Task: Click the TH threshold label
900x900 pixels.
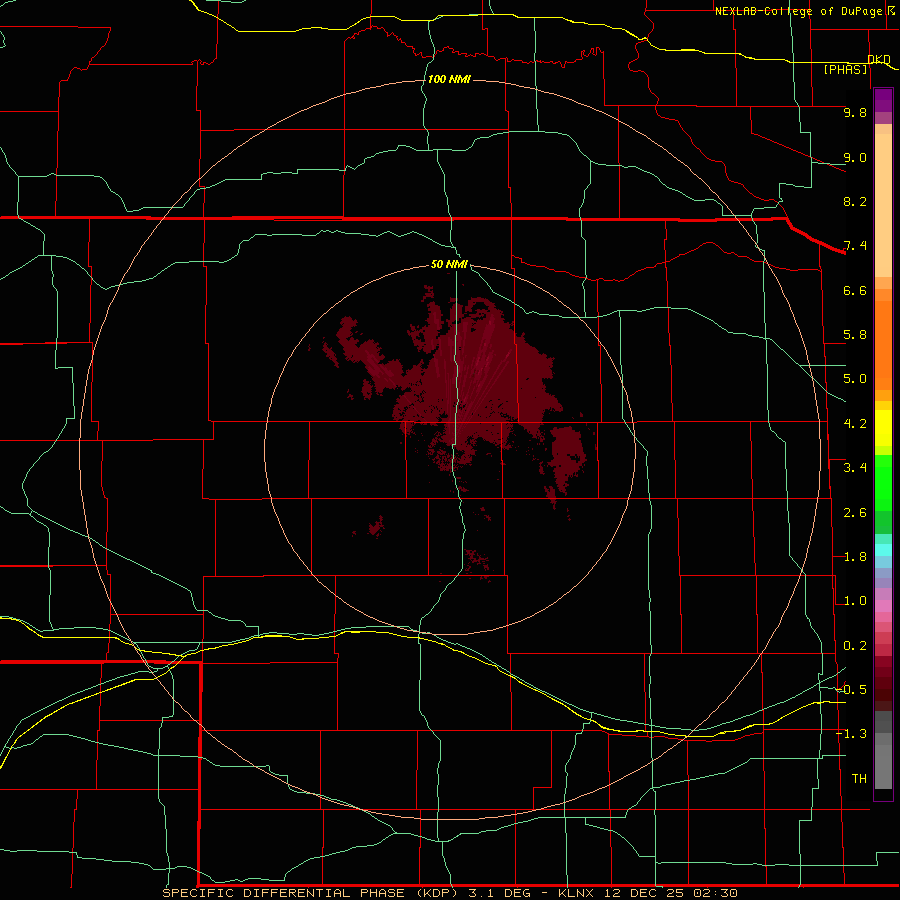Action: tap(859, 779)
